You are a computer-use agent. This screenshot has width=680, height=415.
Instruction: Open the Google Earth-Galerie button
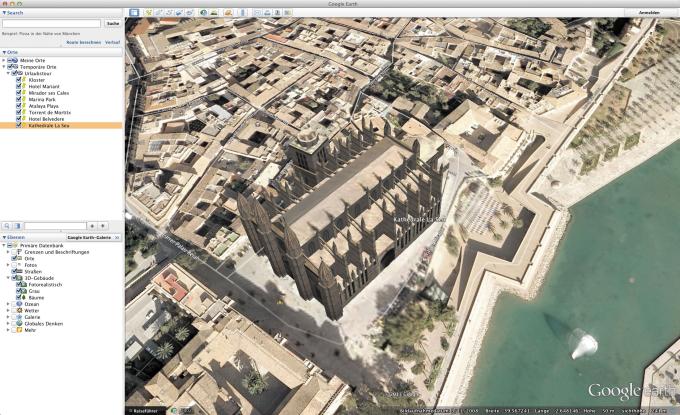[x=93, y=238]
